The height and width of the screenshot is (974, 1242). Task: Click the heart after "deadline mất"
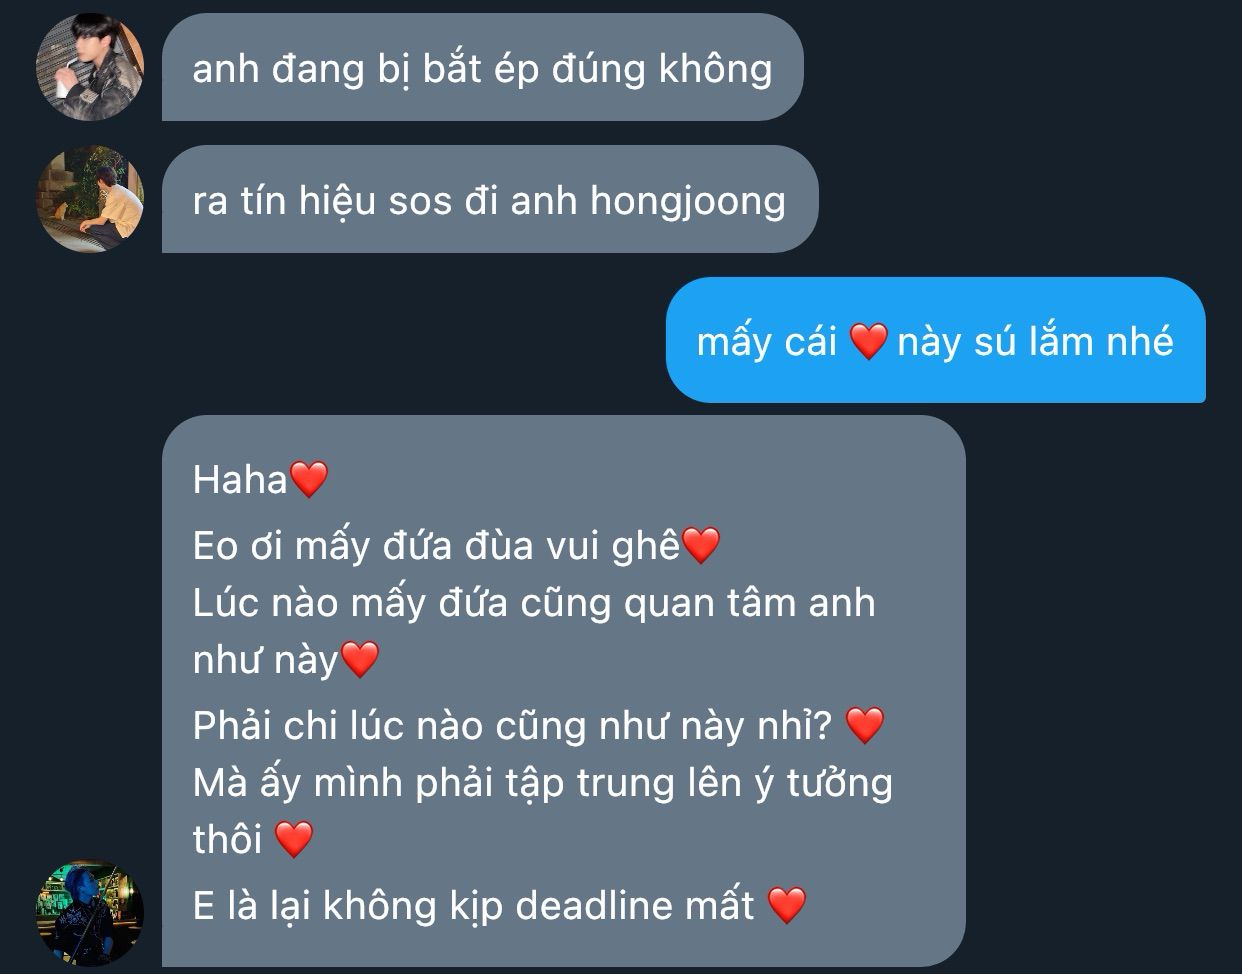(x=787, y=905)
